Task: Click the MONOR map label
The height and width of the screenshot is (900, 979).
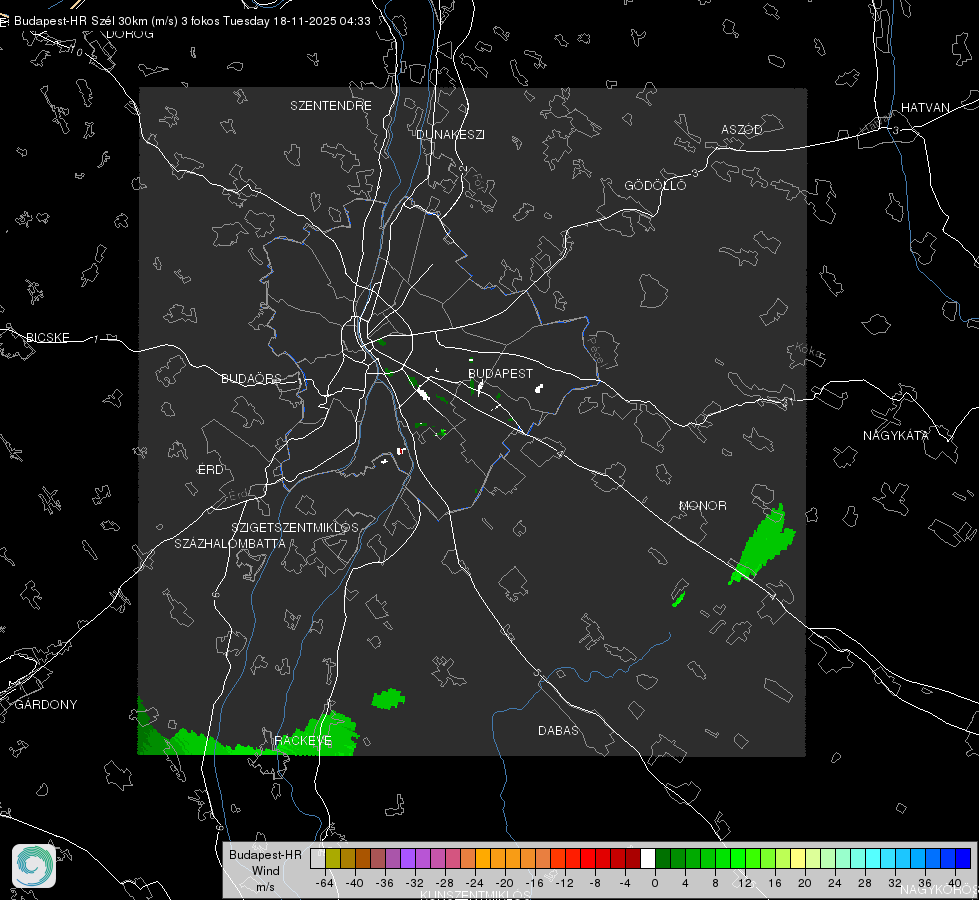Action: (702, 505)
